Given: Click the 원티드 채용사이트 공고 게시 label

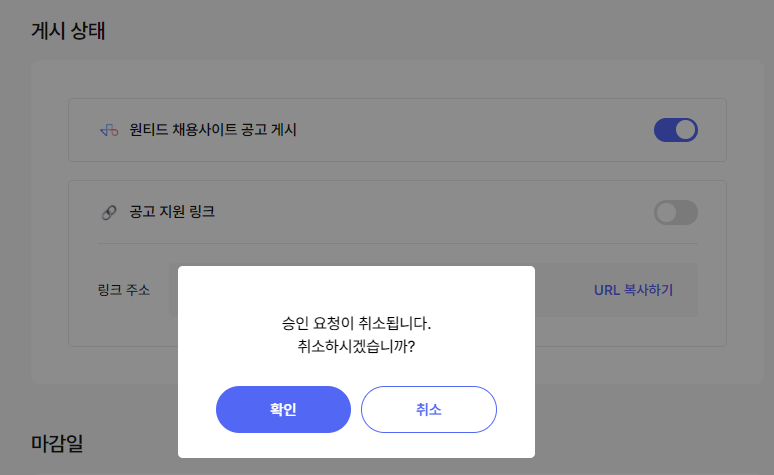Looking at the screenshot, I should (x=213, y=130).
